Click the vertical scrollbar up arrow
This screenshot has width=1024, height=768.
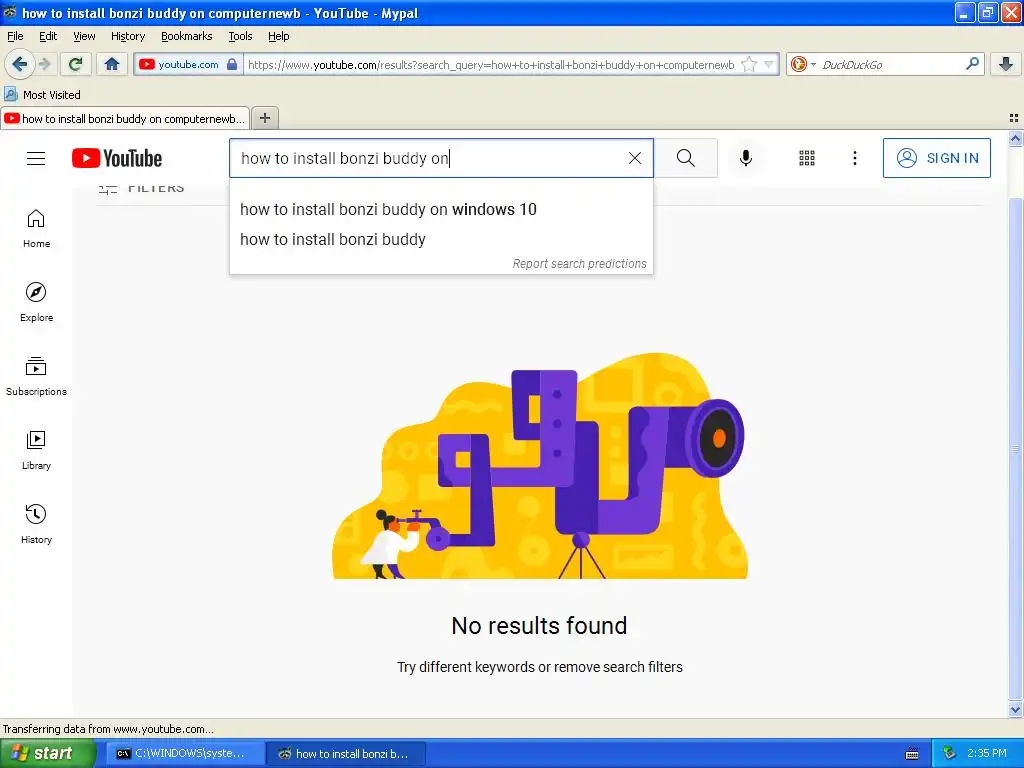tap(1015, 138)
